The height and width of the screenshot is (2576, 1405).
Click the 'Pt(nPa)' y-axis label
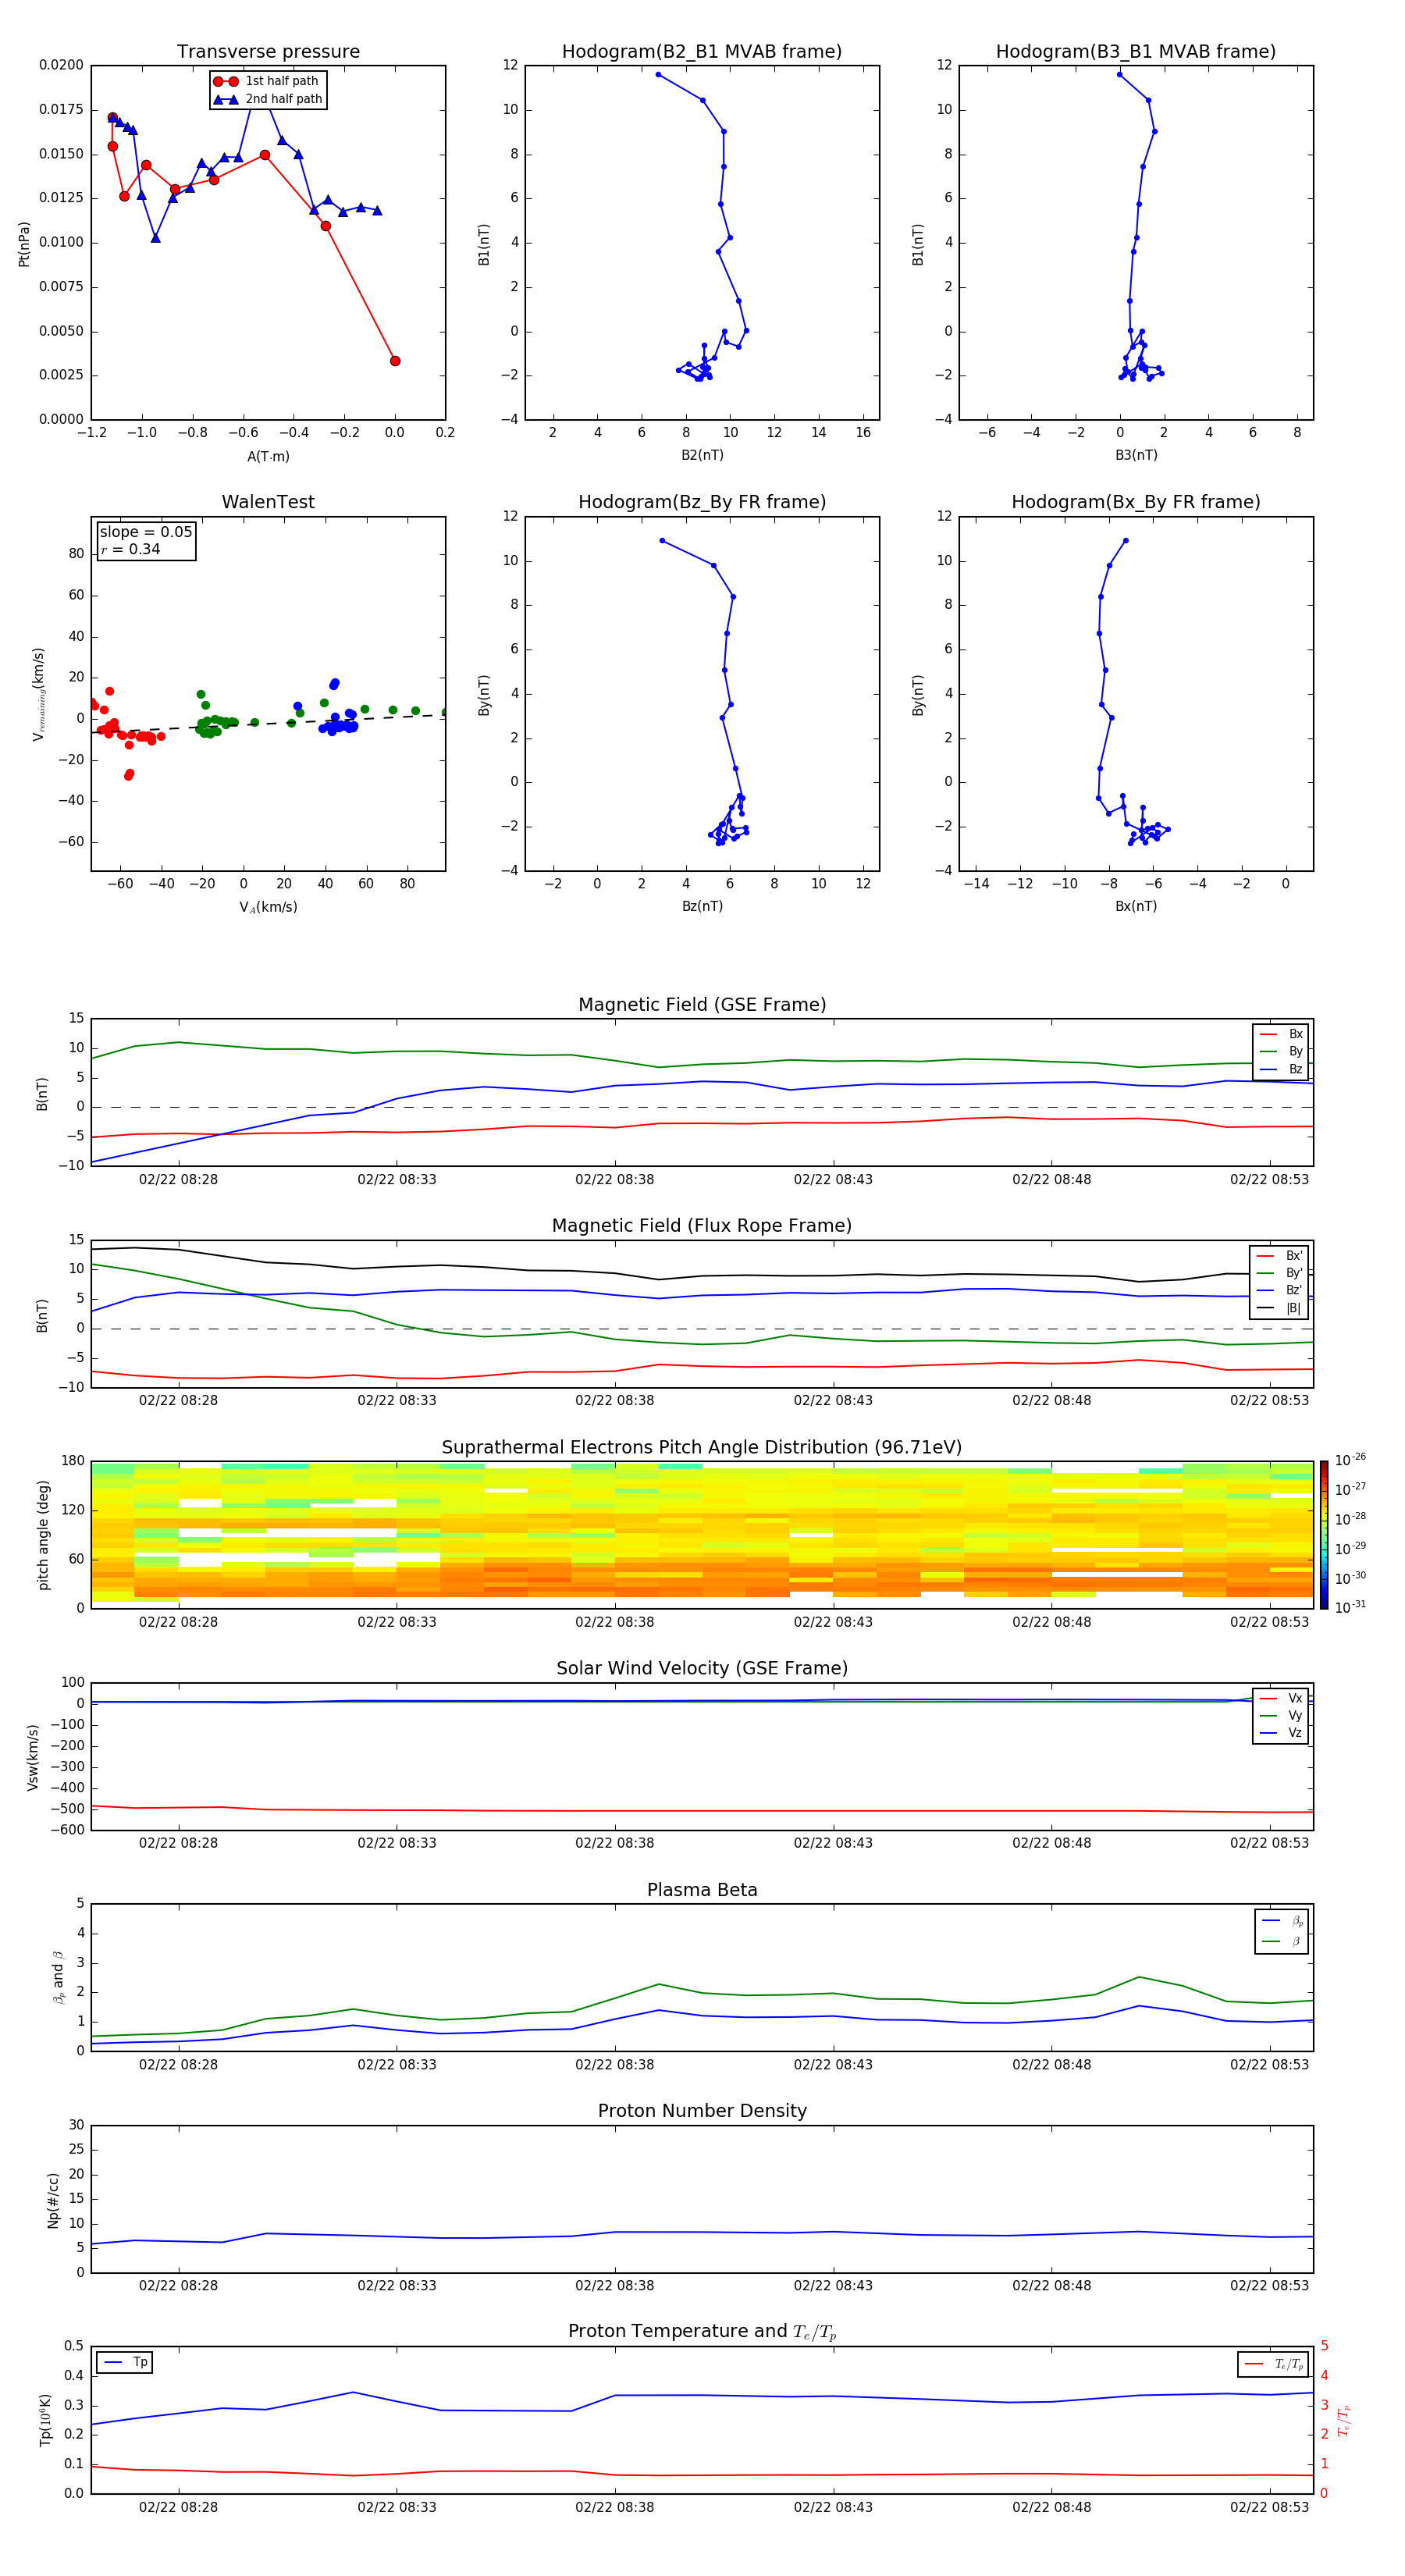[24, 244]
